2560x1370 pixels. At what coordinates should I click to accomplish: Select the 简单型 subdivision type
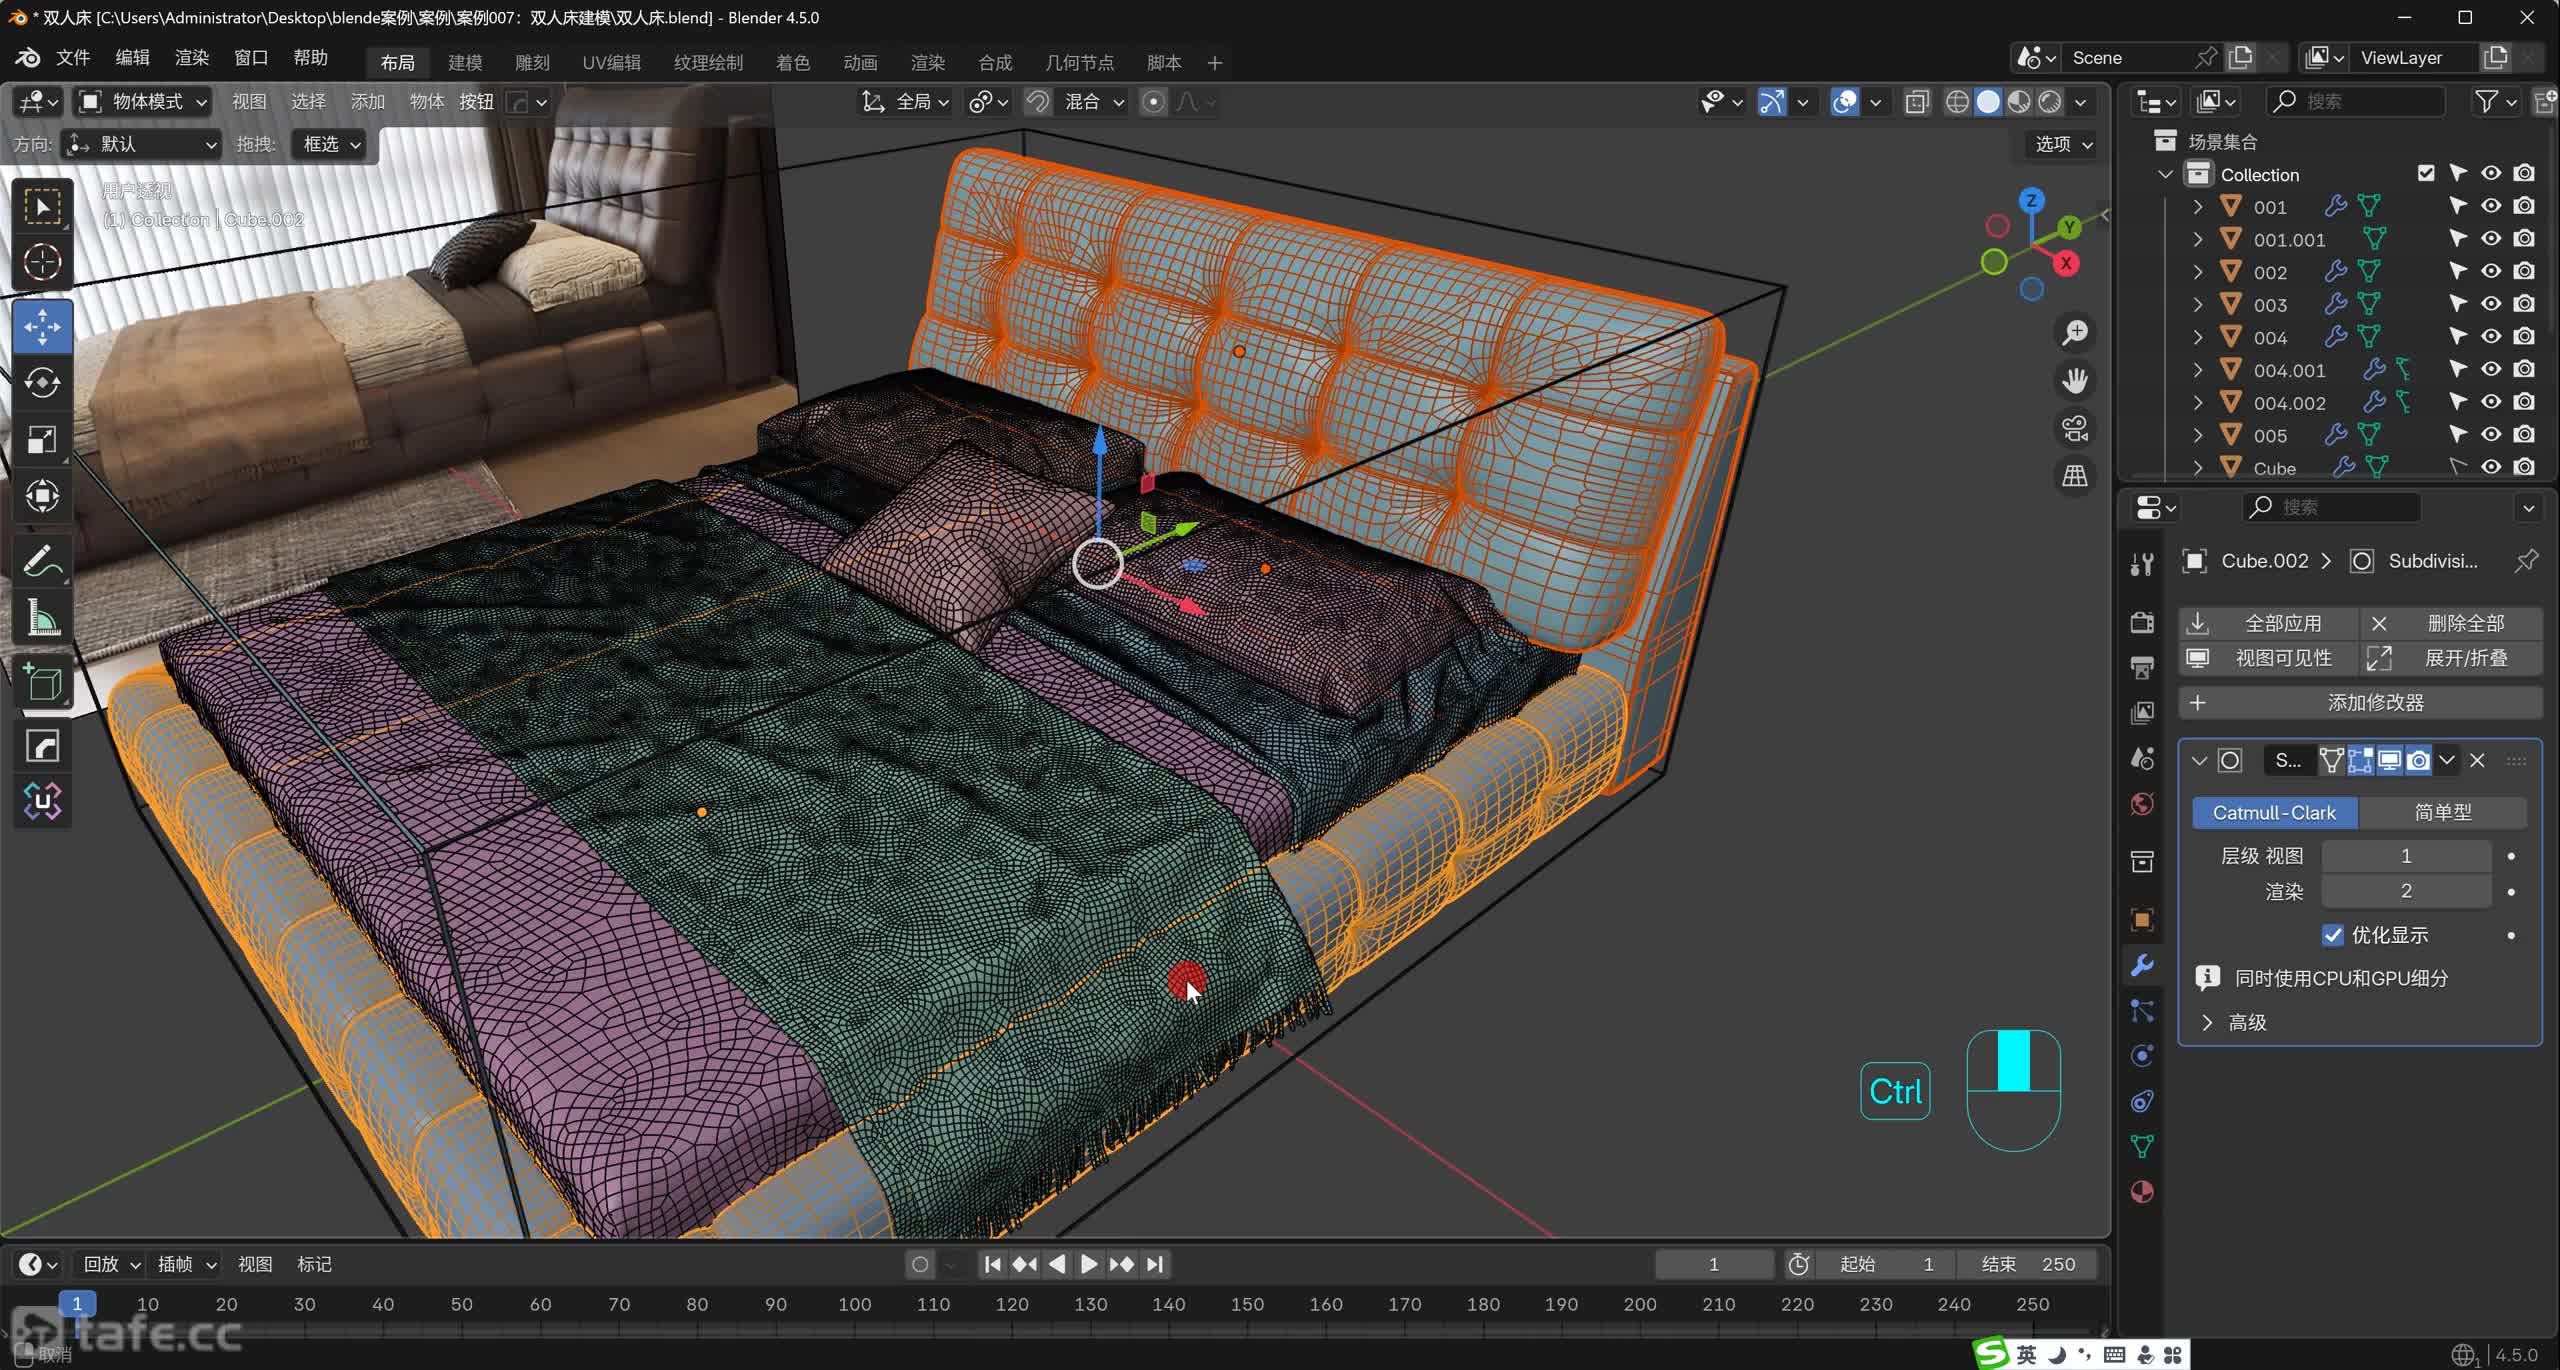coord(2442,812)
